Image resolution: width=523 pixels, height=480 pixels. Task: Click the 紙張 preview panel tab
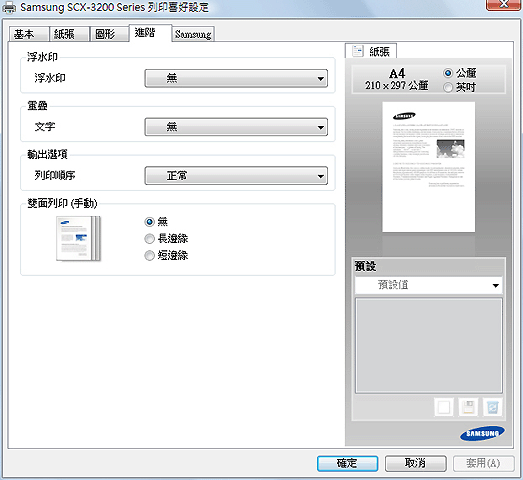point(371,51)
